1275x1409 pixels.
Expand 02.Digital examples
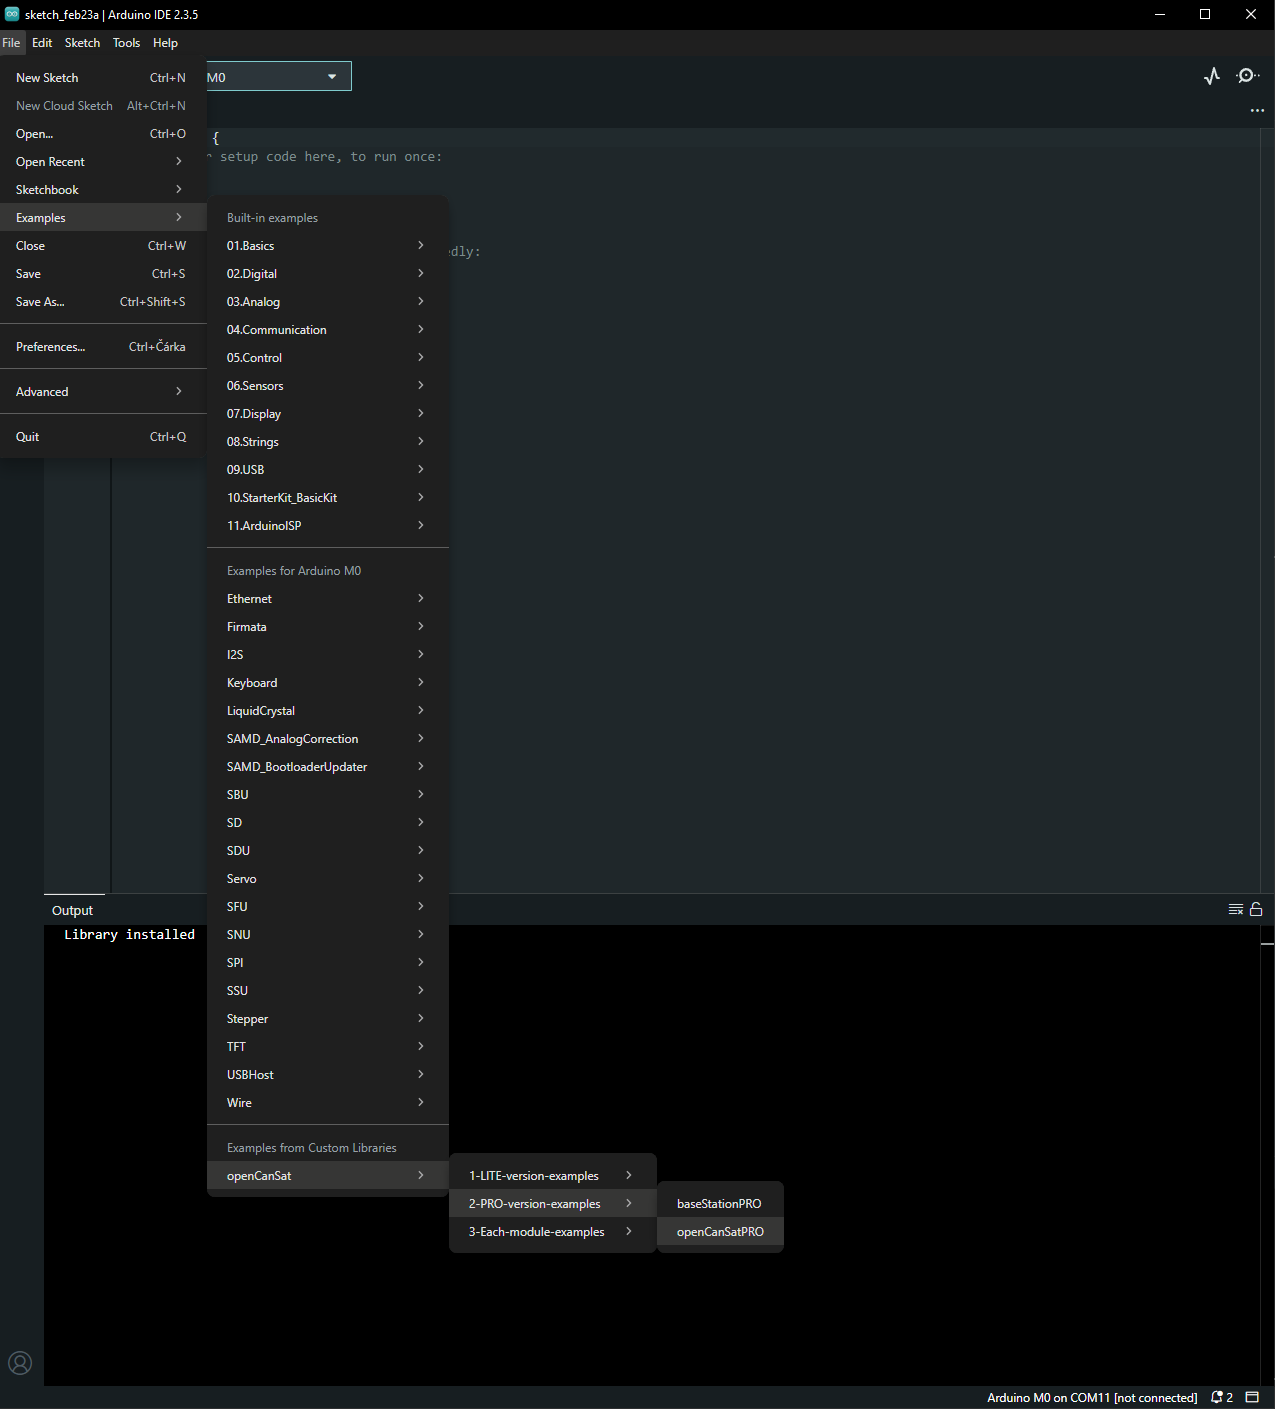click(x=328, y=274)
